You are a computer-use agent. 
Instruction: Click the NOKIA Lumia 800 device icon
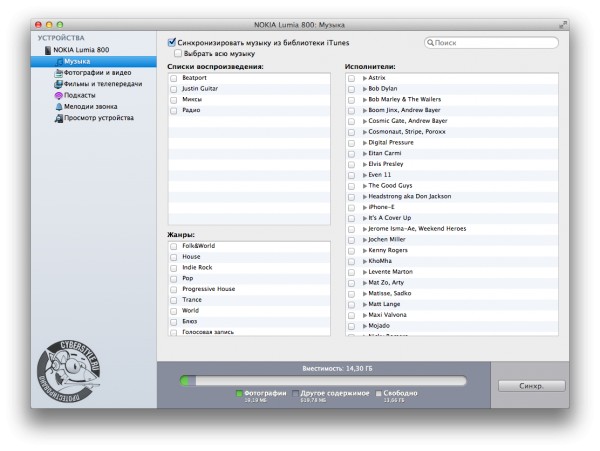(x=48, y=50)
